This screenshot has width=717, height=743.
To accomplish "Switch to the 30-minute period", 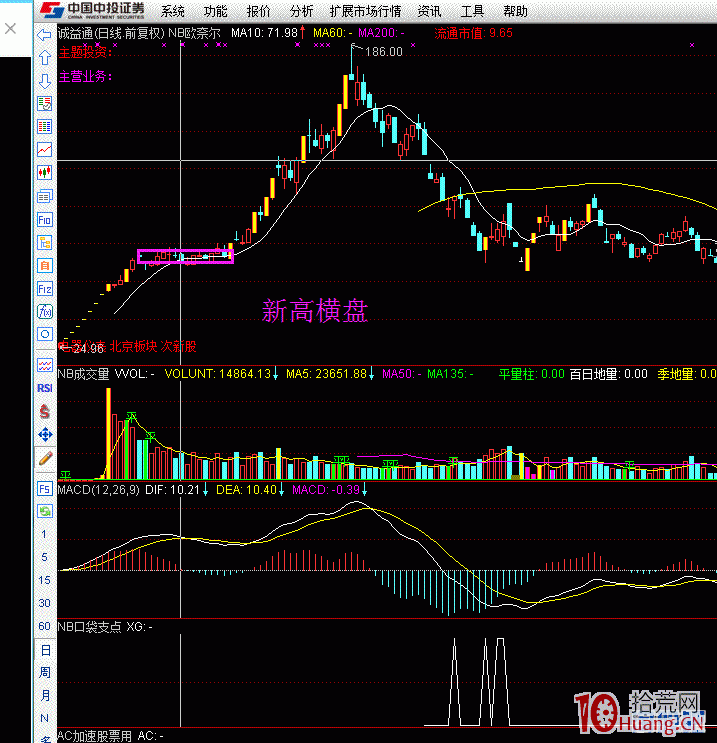I will pos(45,603).
